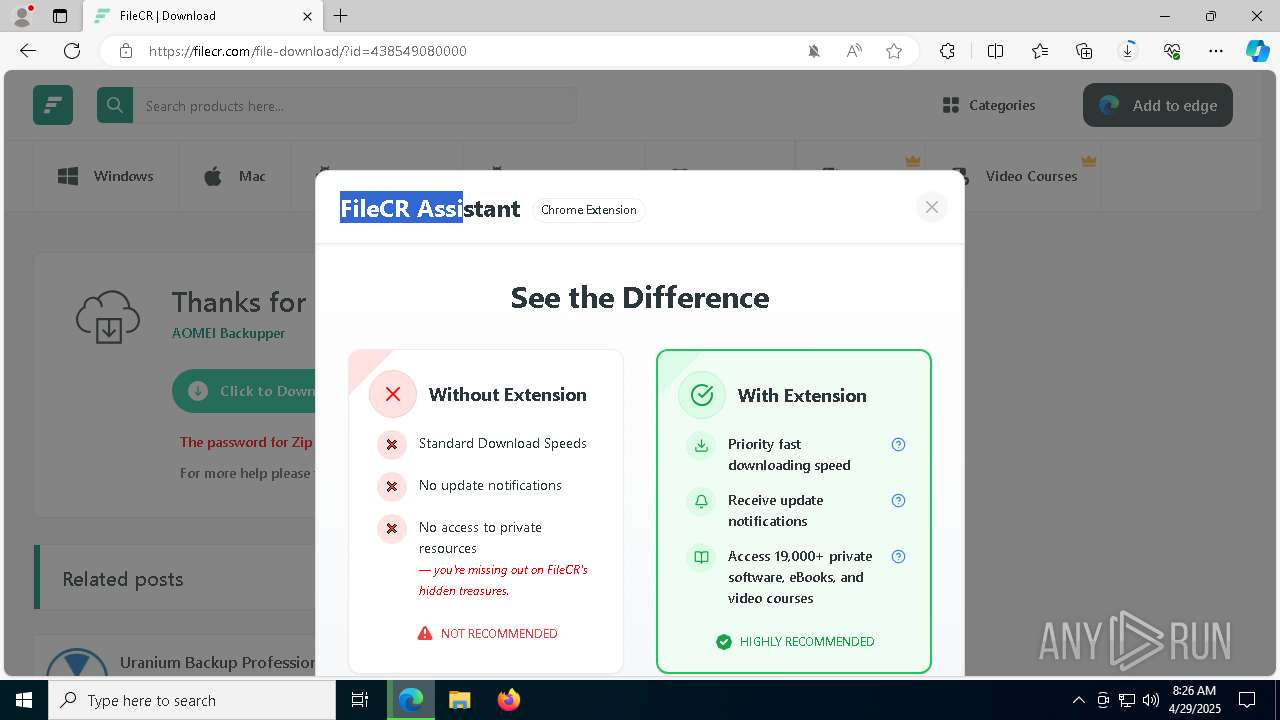This screenshot has height=720, width=1280.
Task: Open the Categories menu
Action: coord(989,105)
